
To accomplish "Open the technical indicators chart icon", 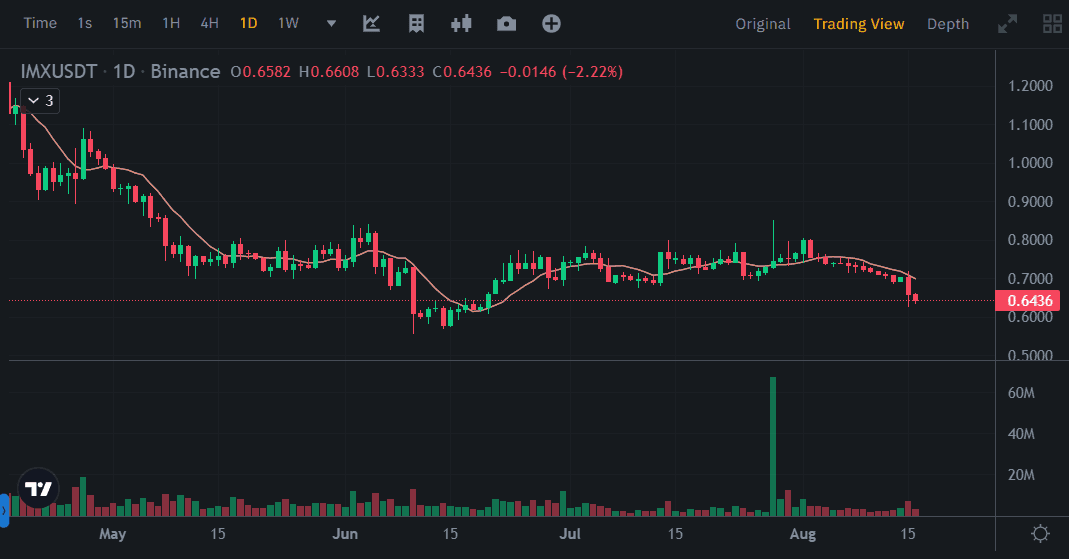I will (371, 23).
